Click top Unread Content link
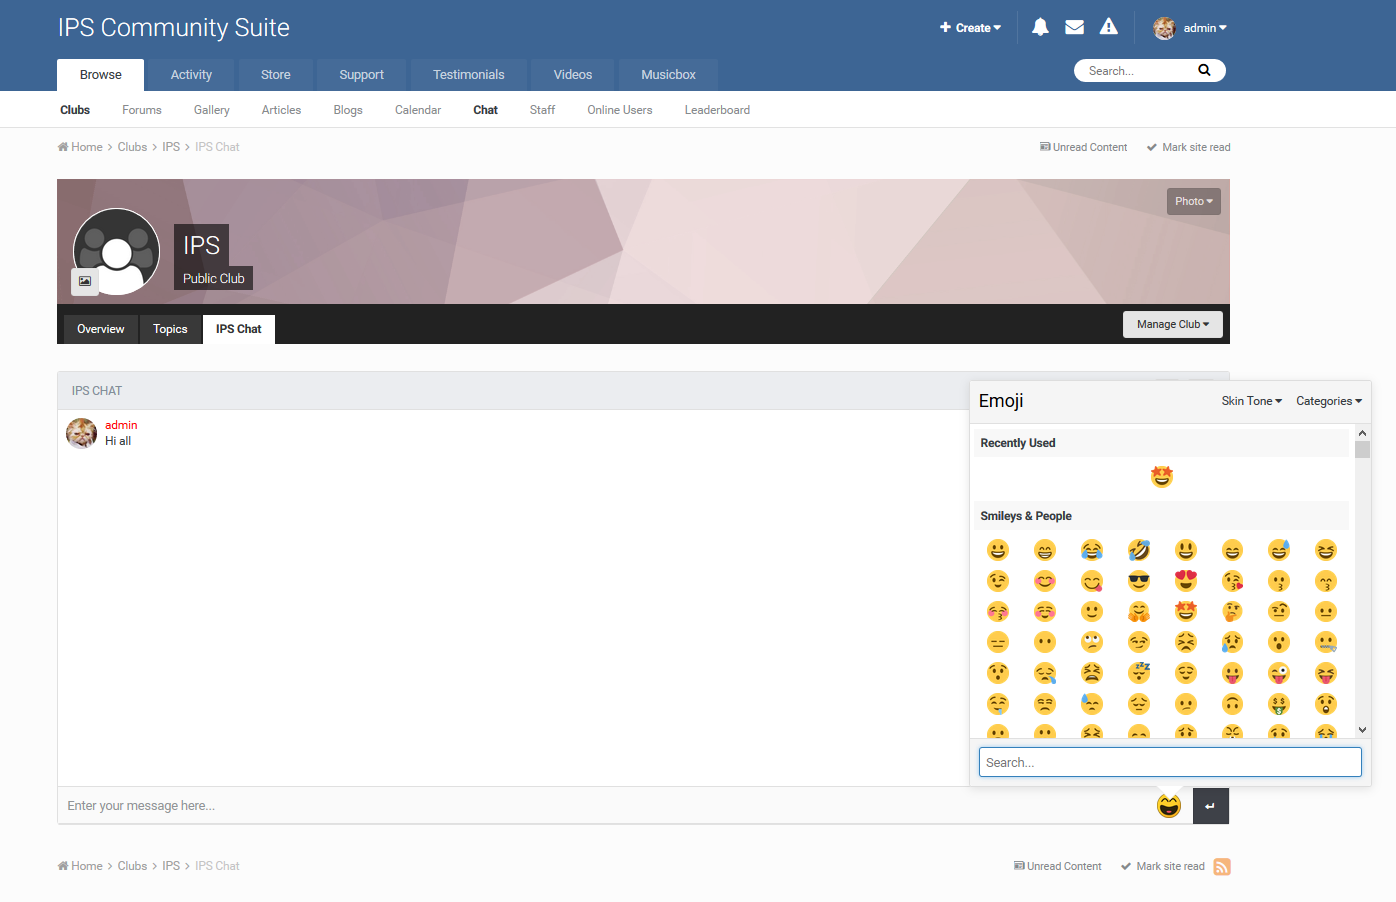 [x=1083, y=147]
